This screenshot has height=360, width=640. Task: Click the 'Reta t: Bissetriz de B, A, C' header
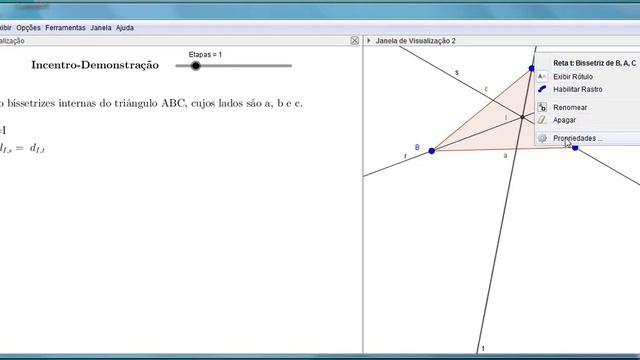(x=594, y=63)
